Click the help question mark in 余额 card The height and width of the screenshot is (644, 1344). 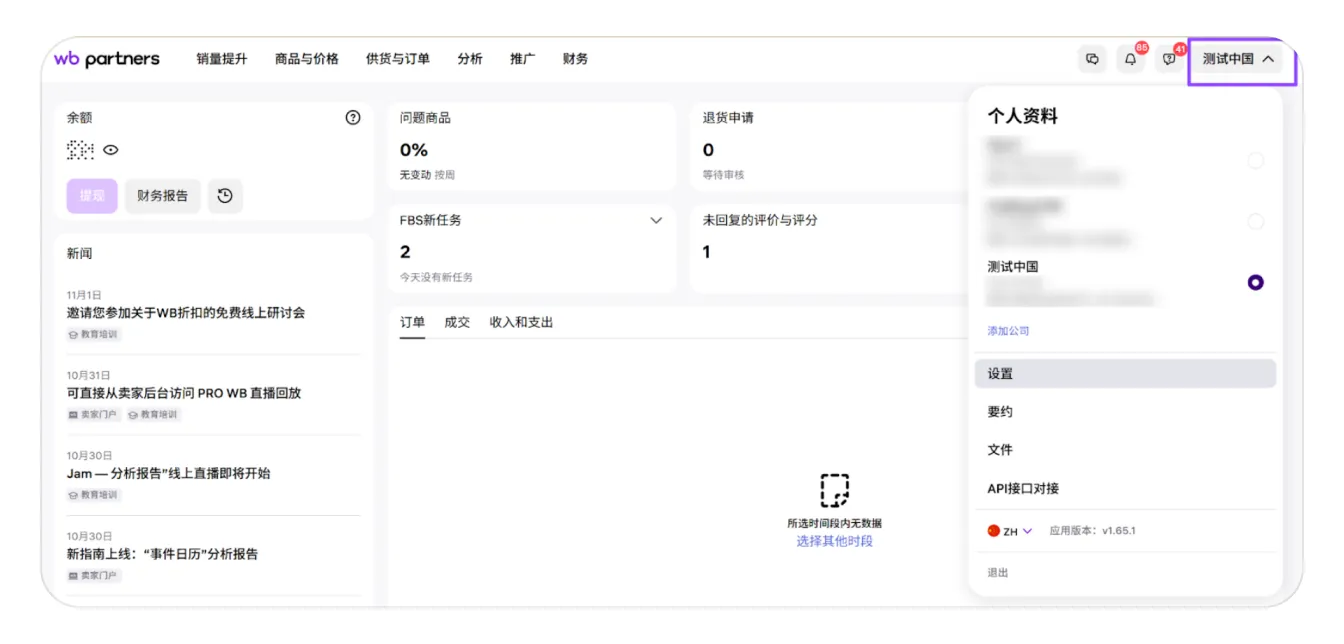353,118
